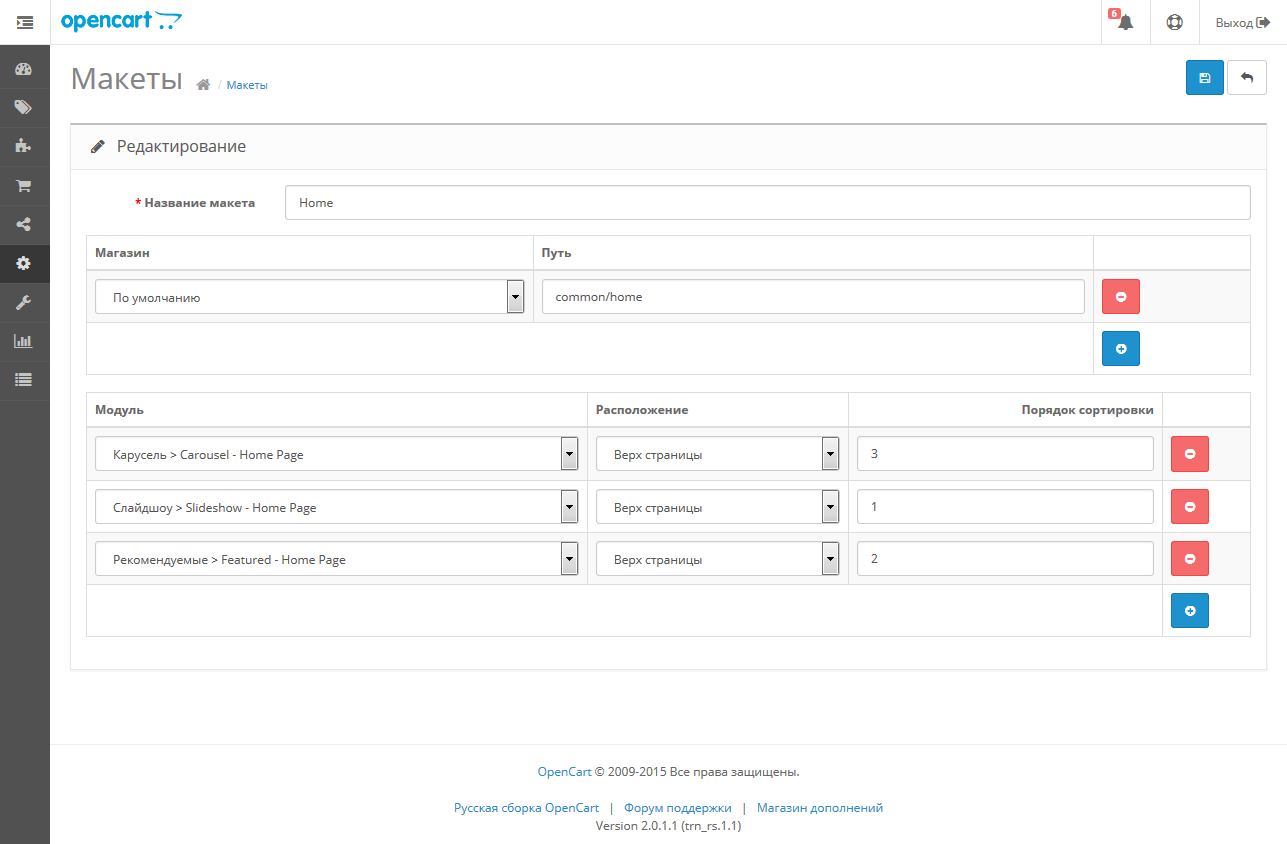Remove the common/home route row

click(1120, 297)
